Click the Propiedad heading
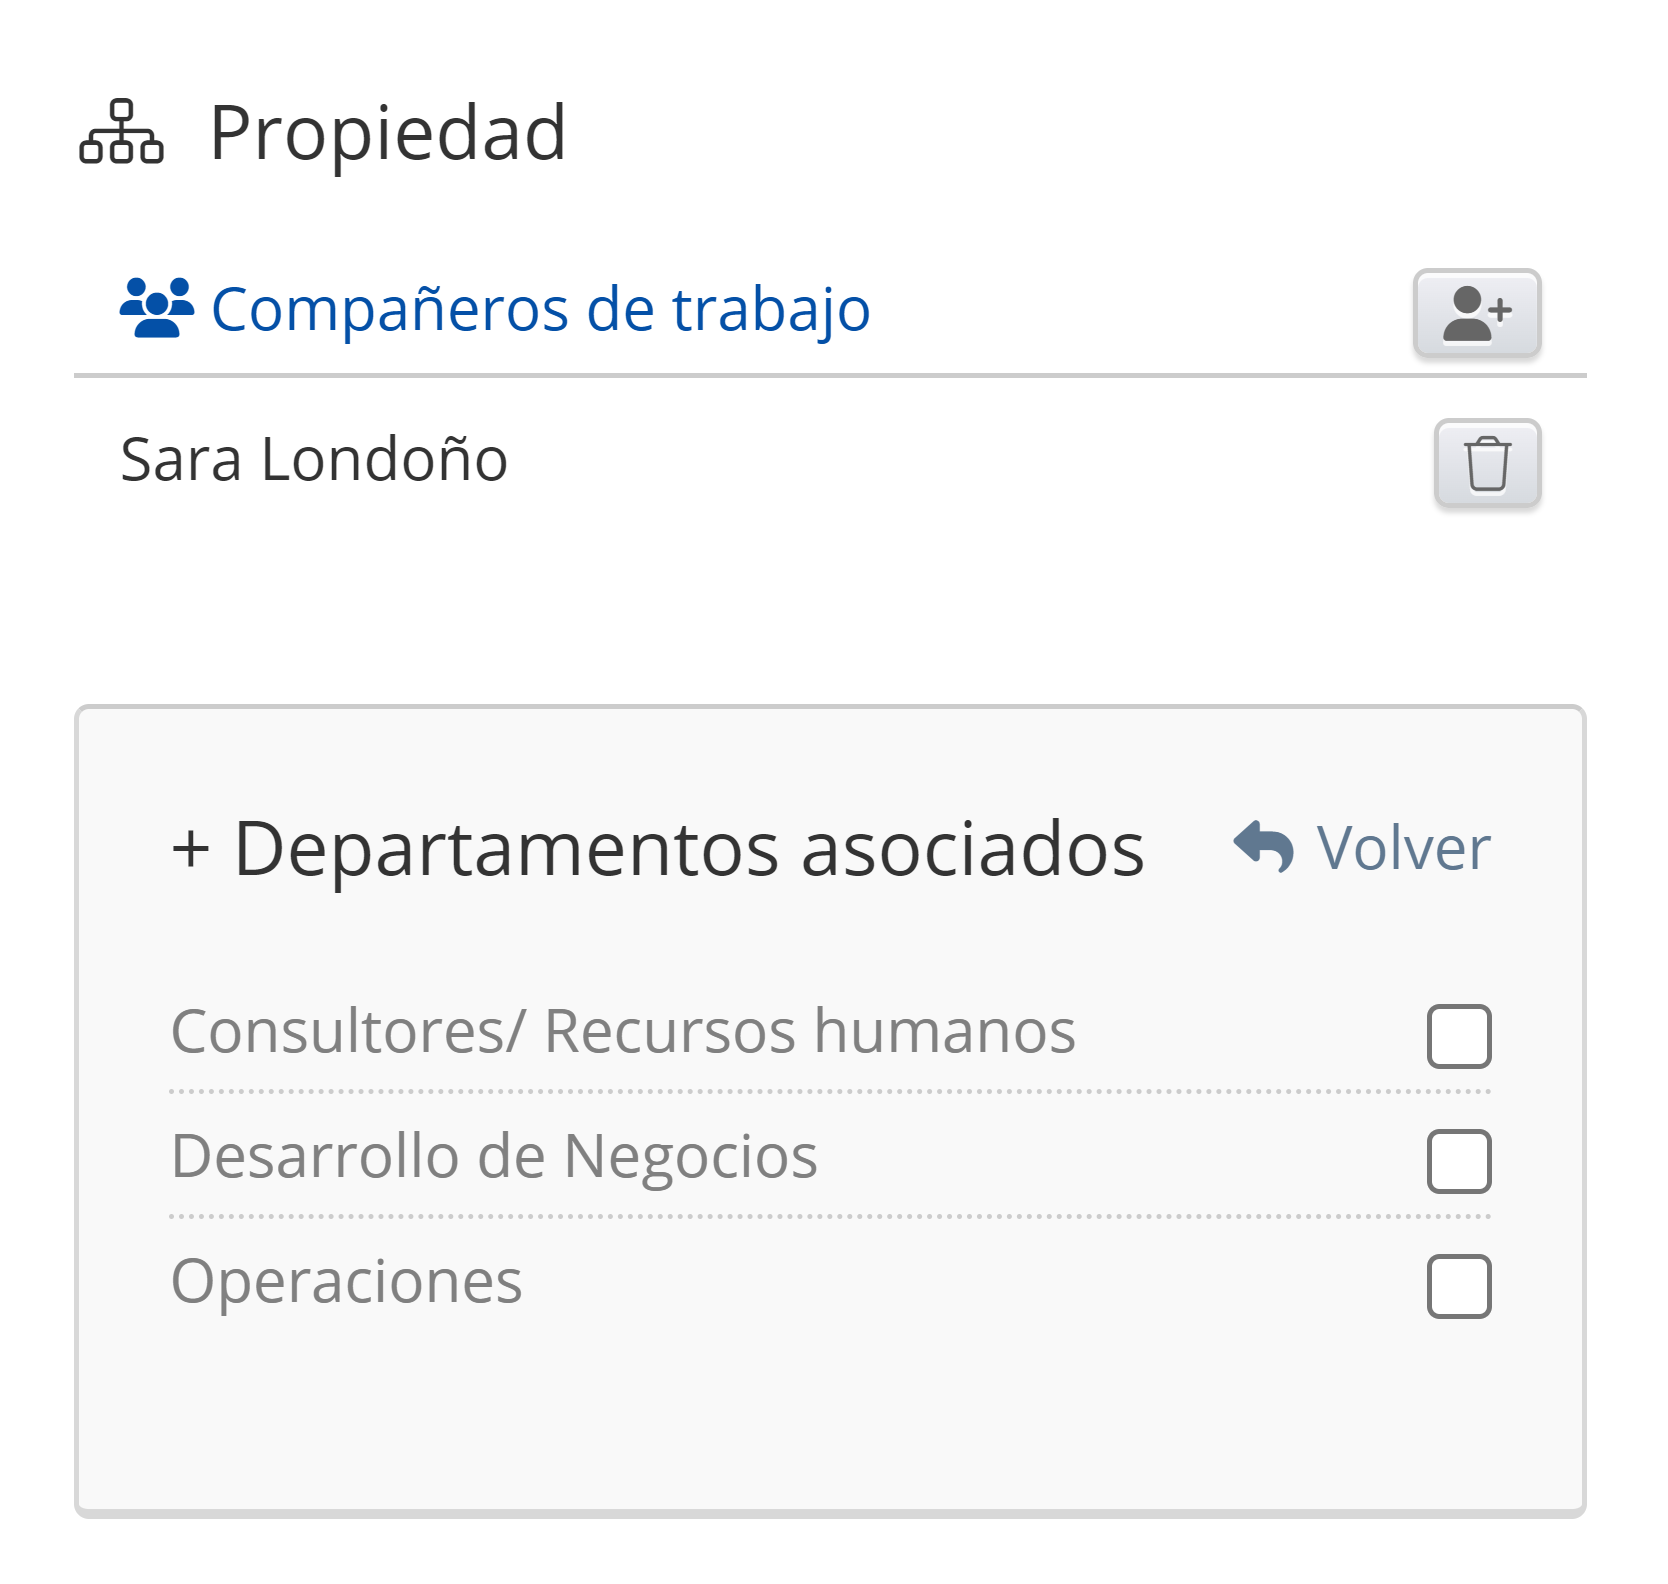This screenshot has width=1668, height=1584. pos(388,133)
